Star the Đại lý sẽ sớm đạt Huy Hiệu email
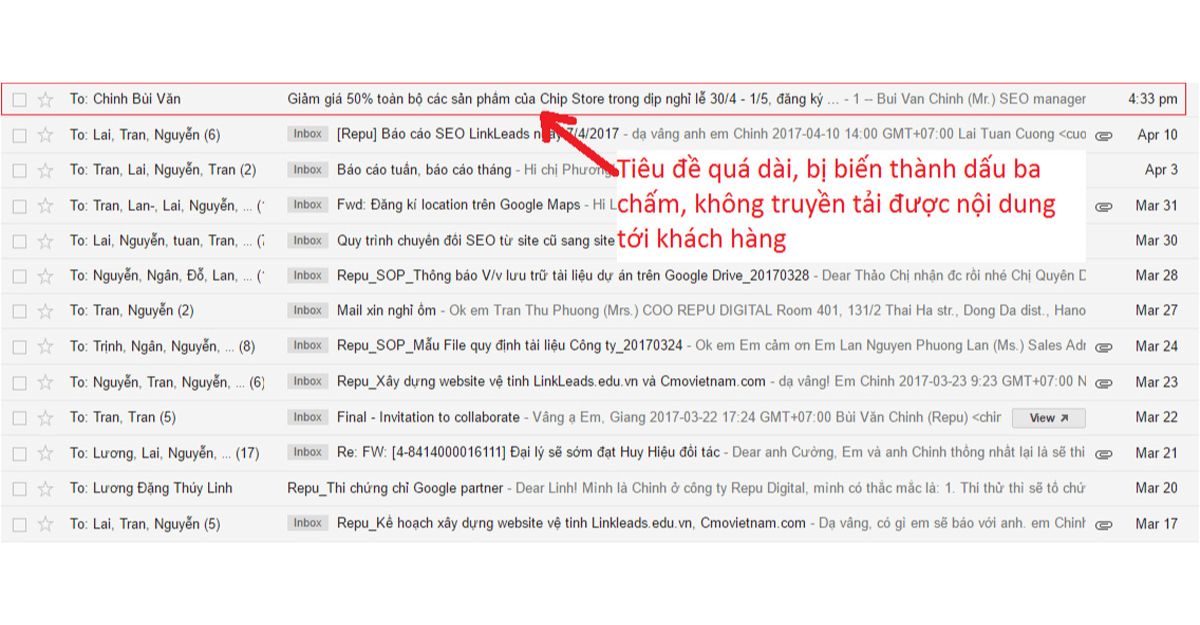Screen dimensions: 1200x625 [45, 453]
